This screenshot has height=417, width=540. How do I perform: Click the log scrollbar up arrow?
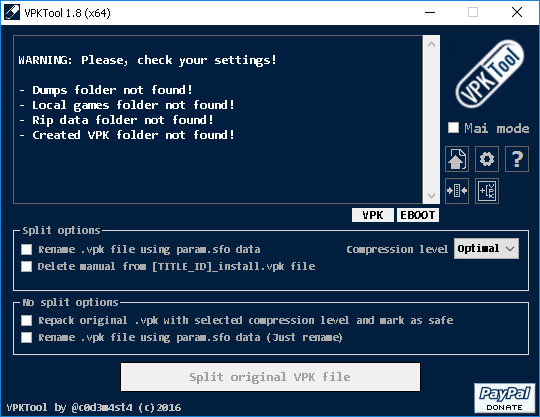431,44
